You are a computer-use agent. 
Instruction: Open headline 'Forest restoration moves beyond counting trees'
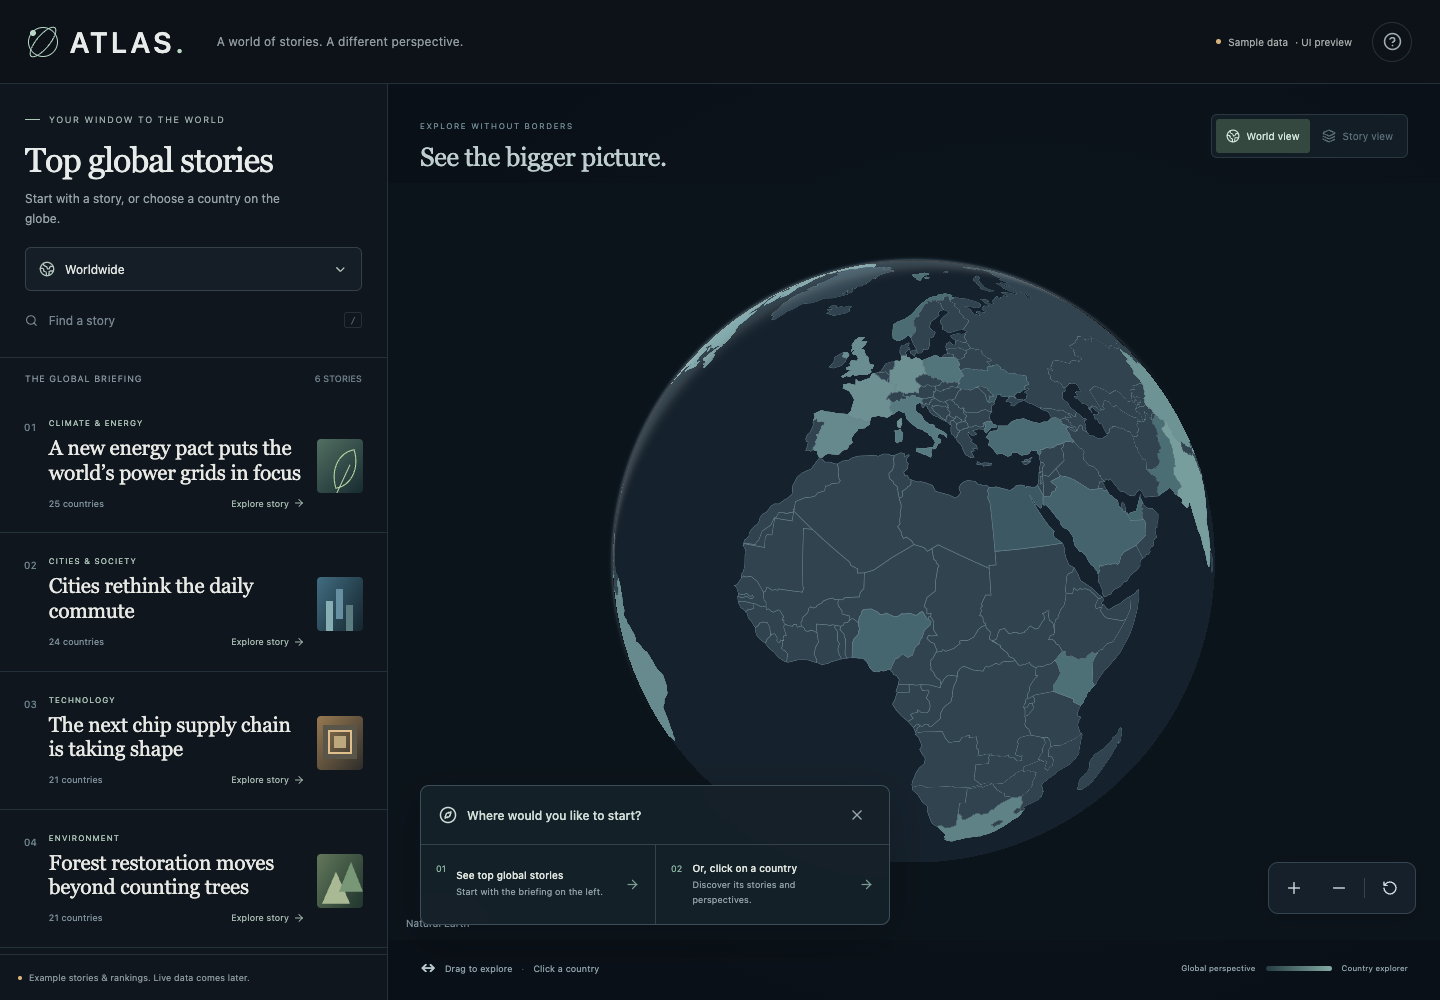coord(161,875)
